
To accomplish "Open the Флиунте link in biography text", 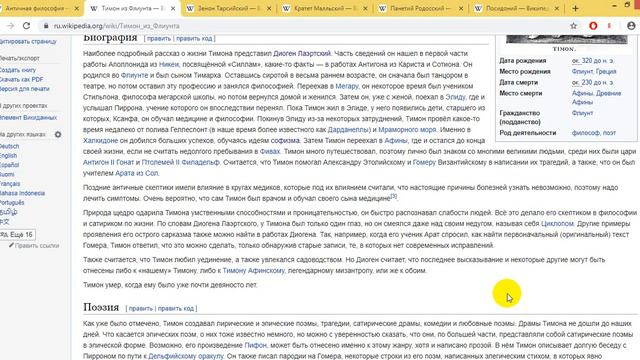I will point(135,75).
